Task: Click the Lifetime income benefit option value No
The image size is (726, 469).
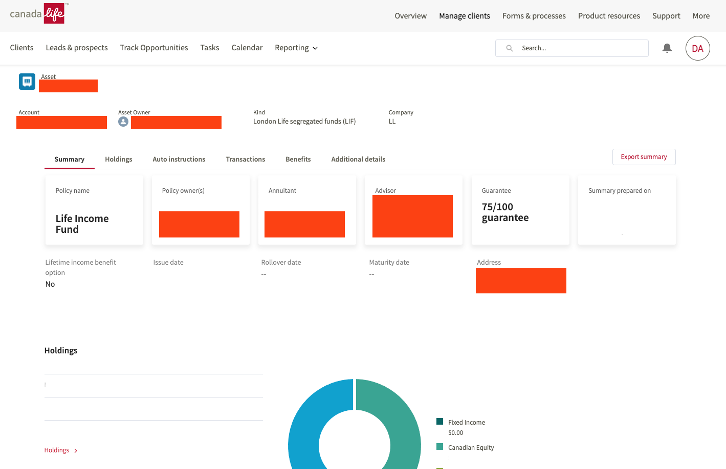Action: (x=50, y=284)
